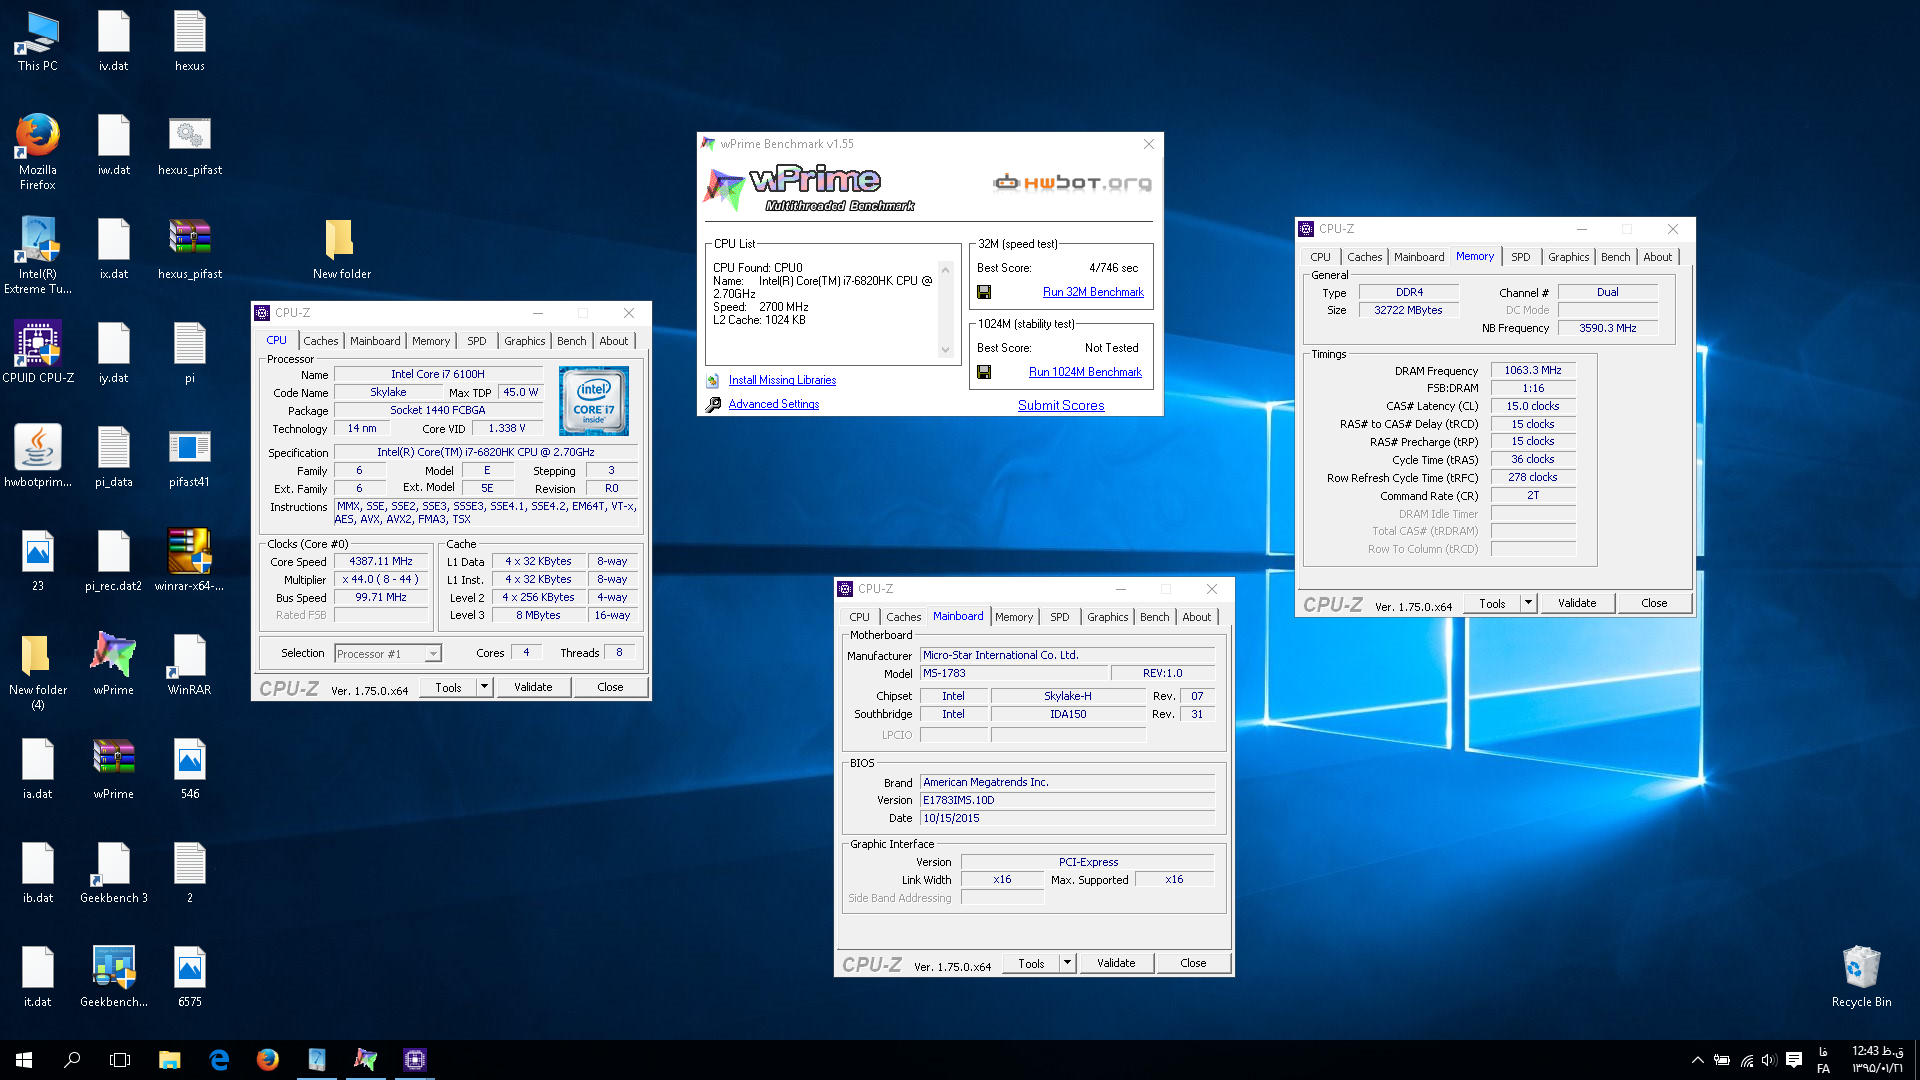1920x1080 pixels.
Task: Open the wPrime desktop shortcut beside WinRAR
Action: click(113, 664)
